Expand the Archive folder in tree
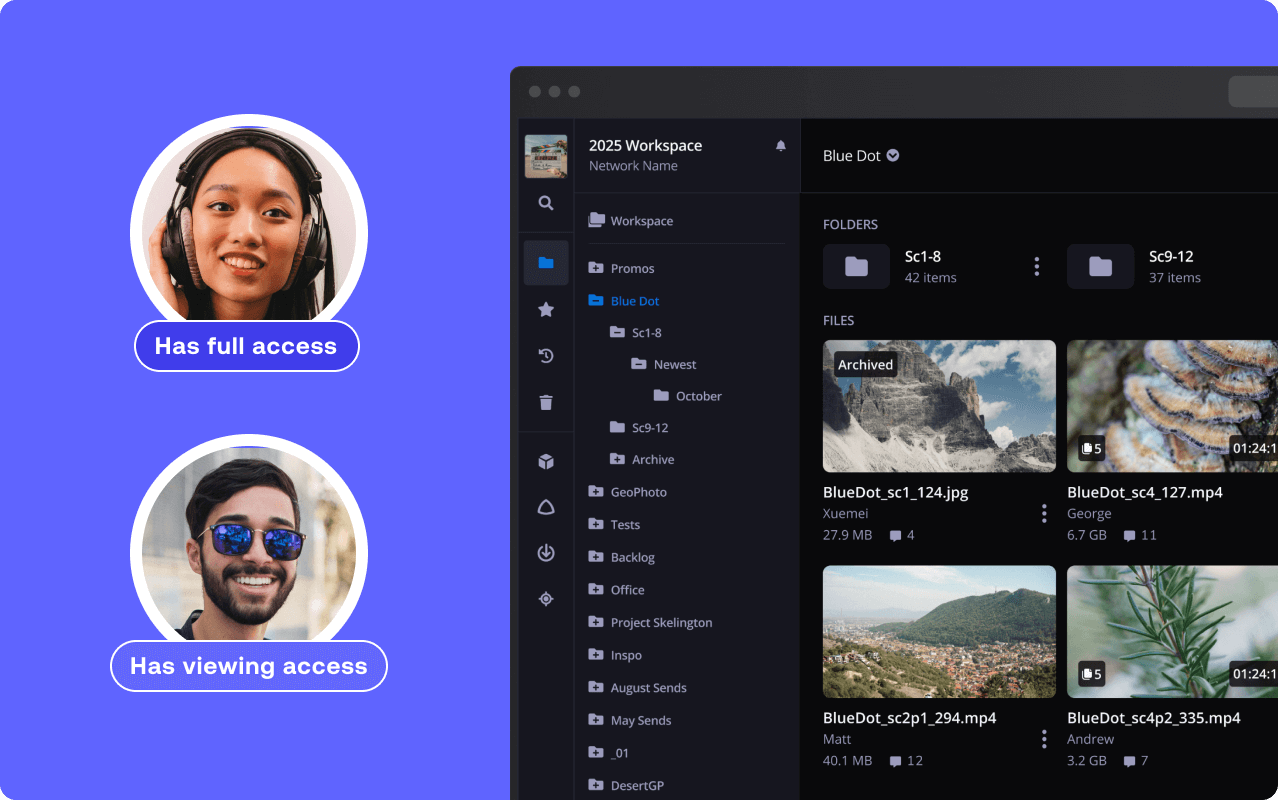The image size is (1278, 800). (x=617, y=459)
